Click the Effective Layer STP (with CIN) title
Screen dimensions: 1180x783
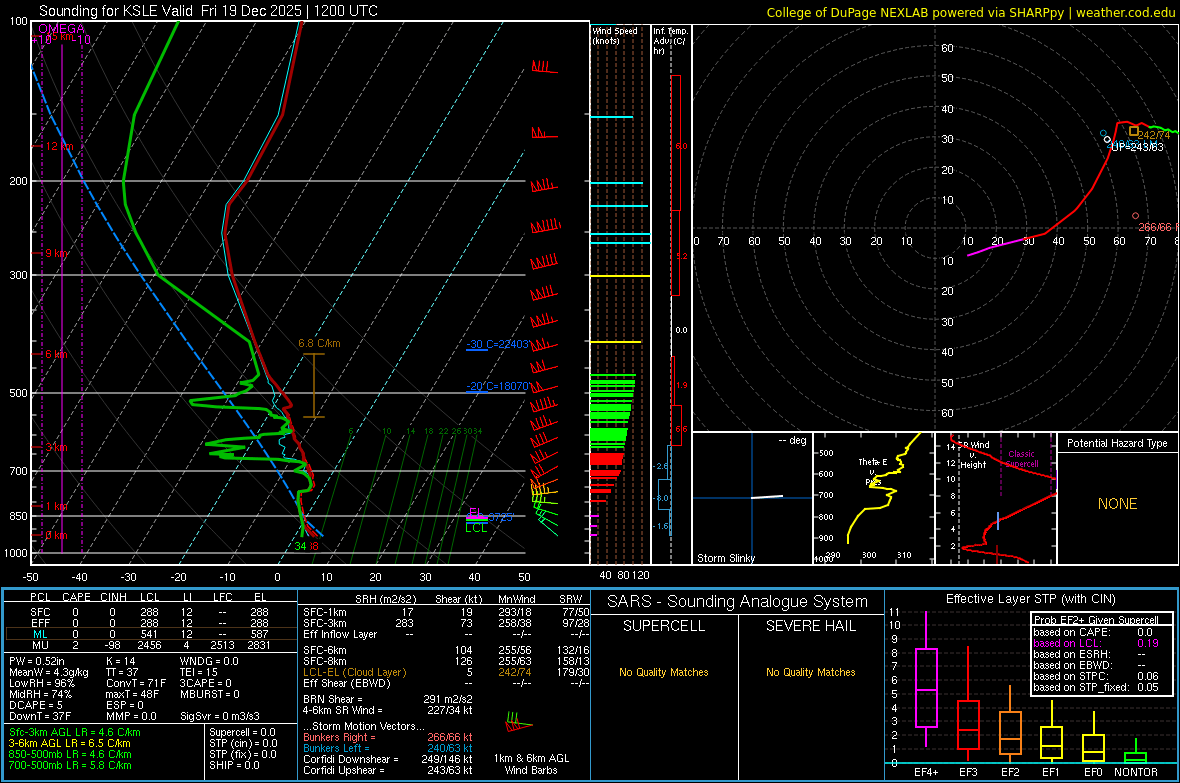click(1030, 599)
